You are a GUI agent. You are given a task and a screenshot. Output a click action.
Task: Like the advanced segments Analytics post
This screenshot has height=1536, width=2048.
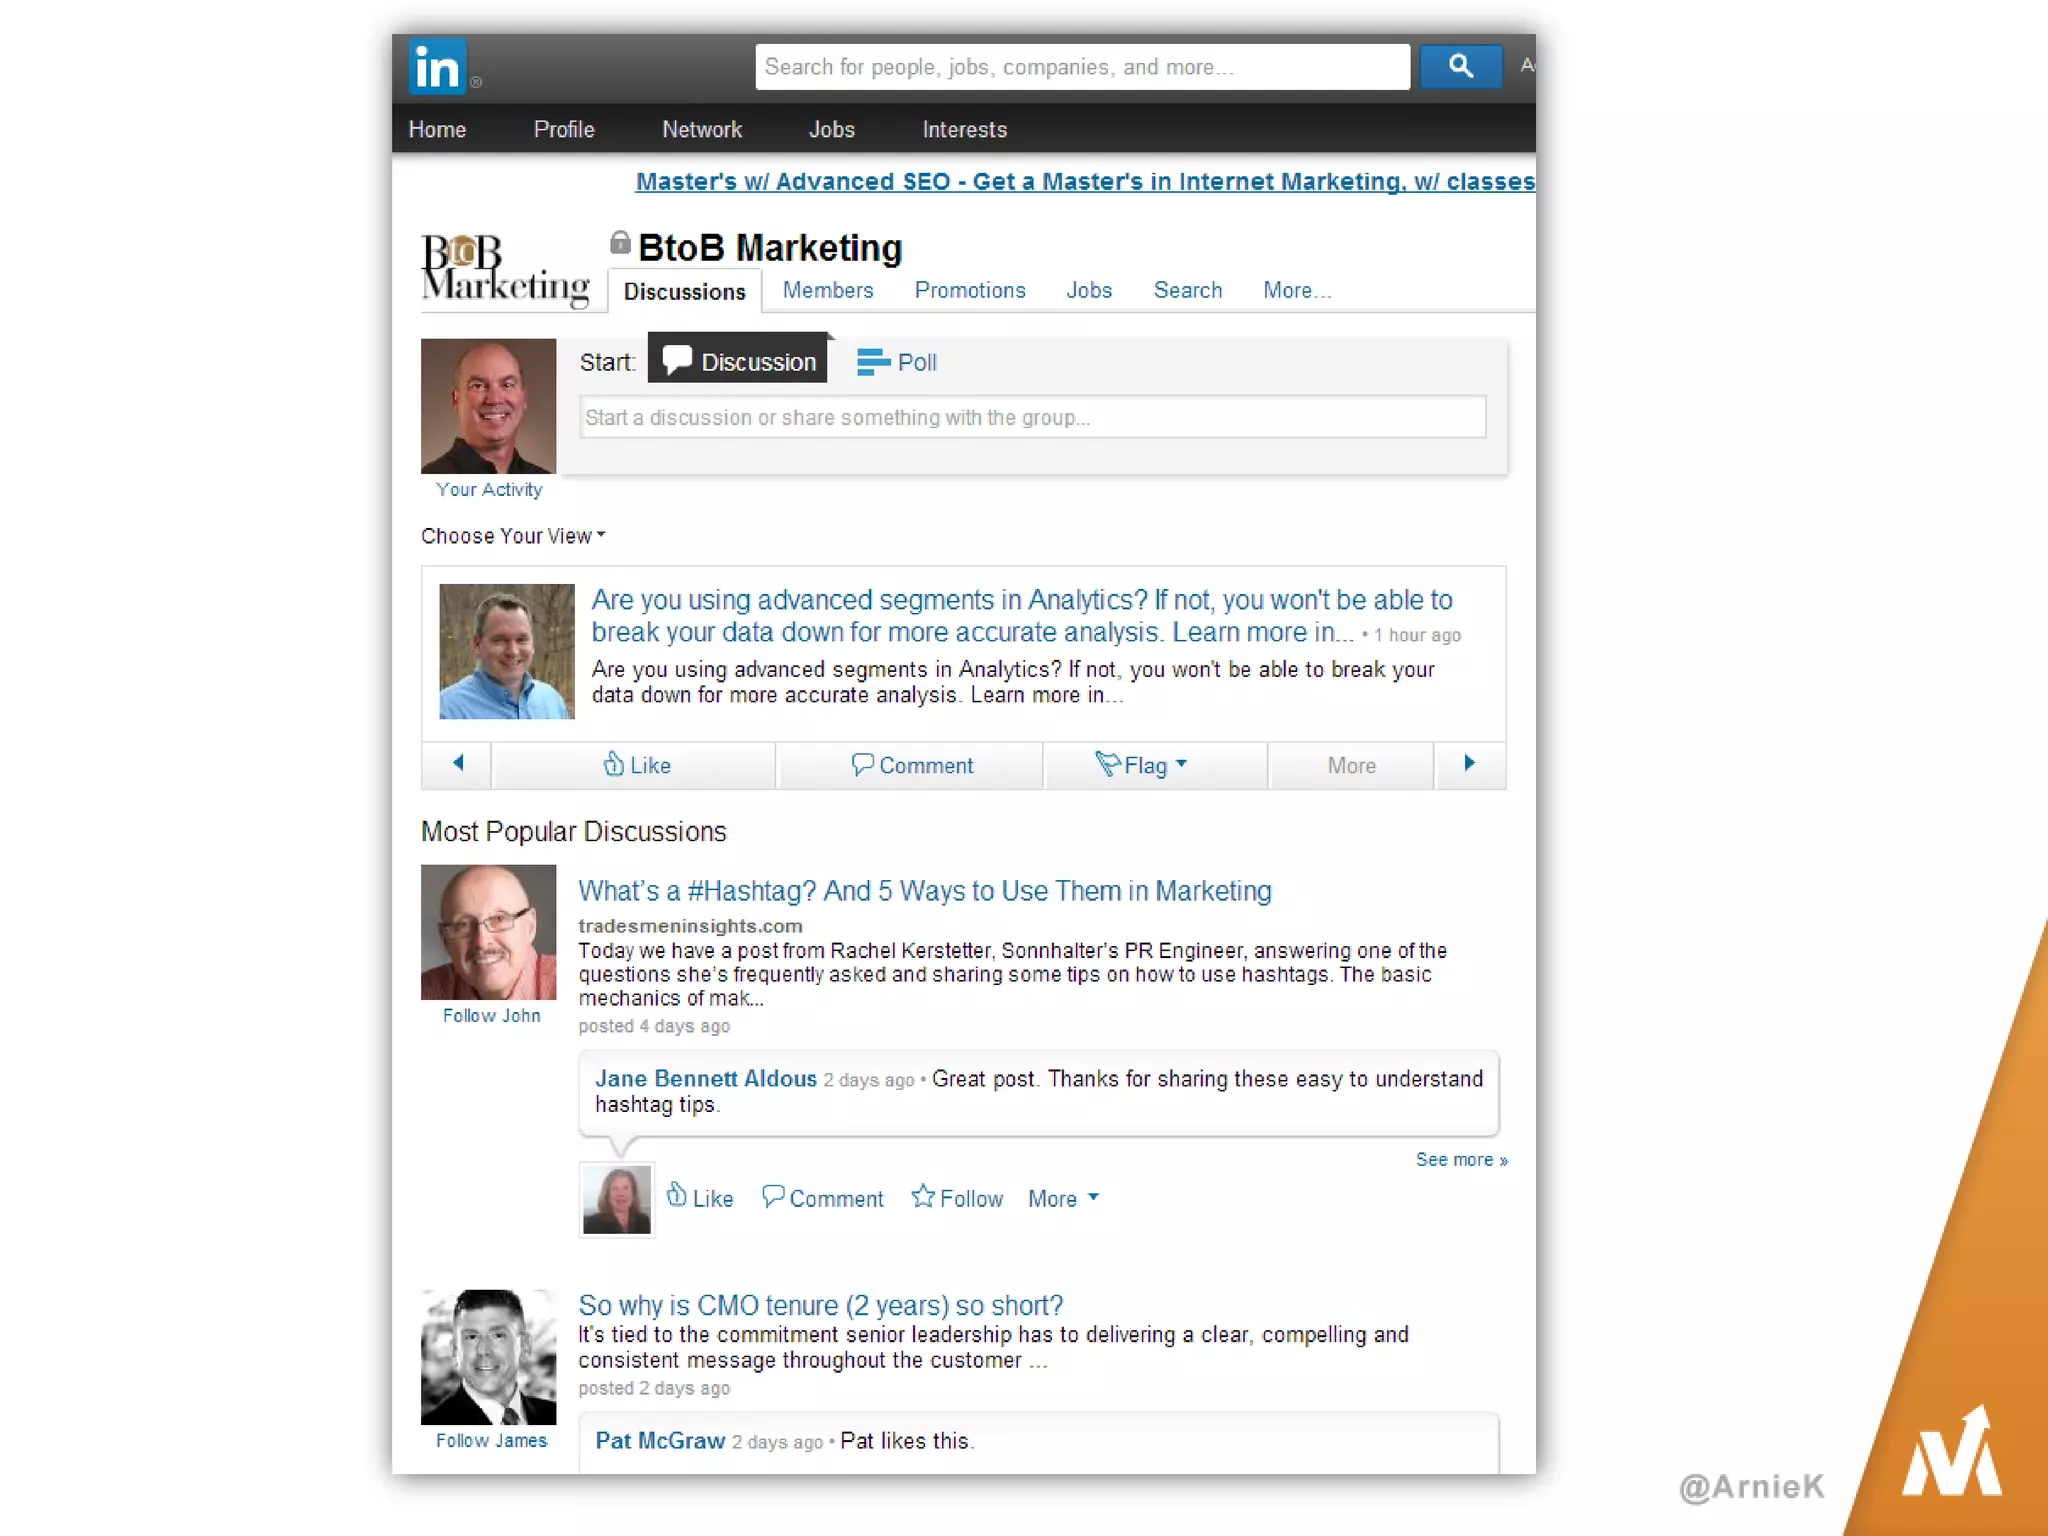coord(636,765)
